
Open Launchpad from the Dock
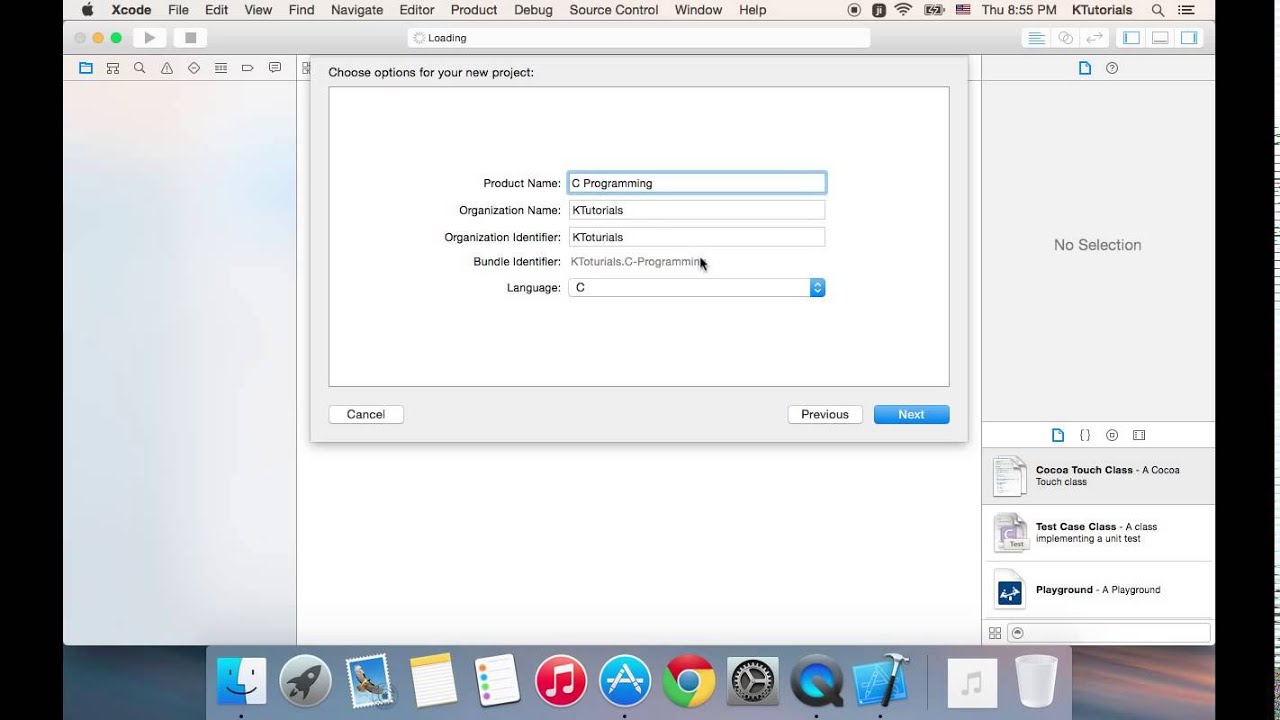305,681
